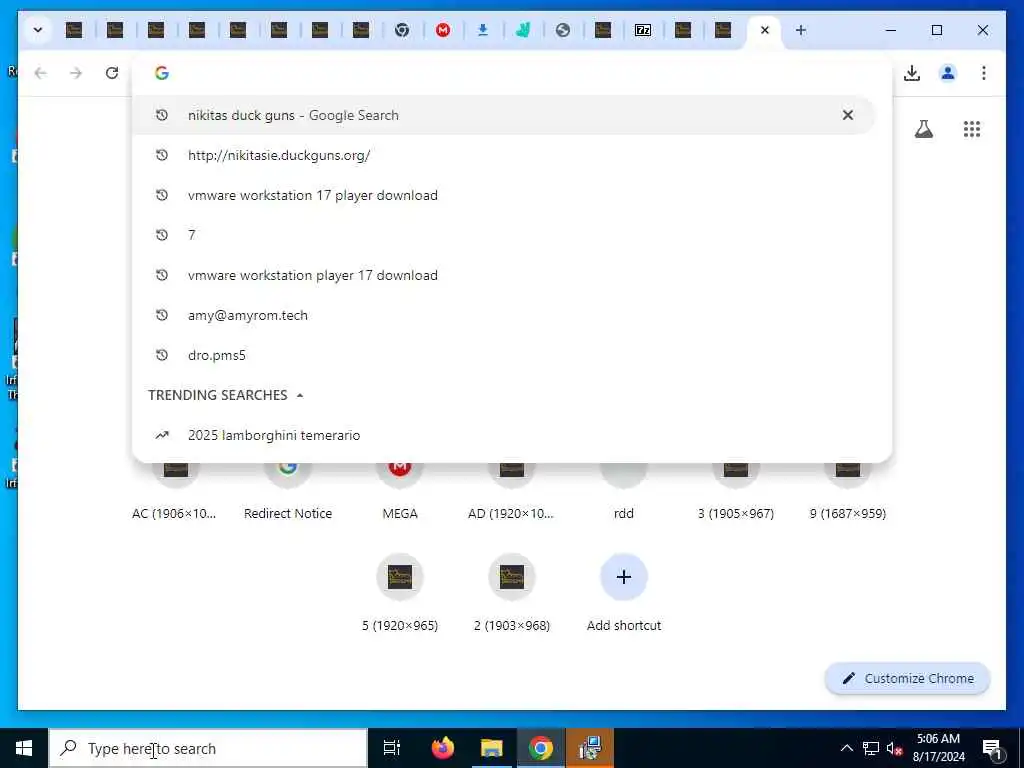Viewport: 1024px width, 768px height.
Task: Open the profile avatar menu
Action: (x=948, y=73)
